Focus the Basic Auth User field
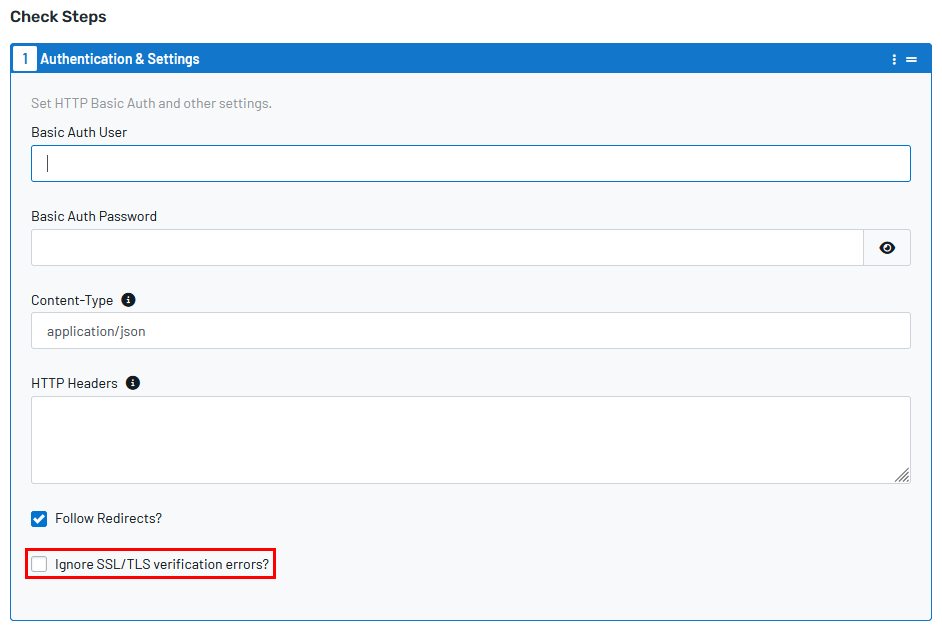 tap(470, 163)
